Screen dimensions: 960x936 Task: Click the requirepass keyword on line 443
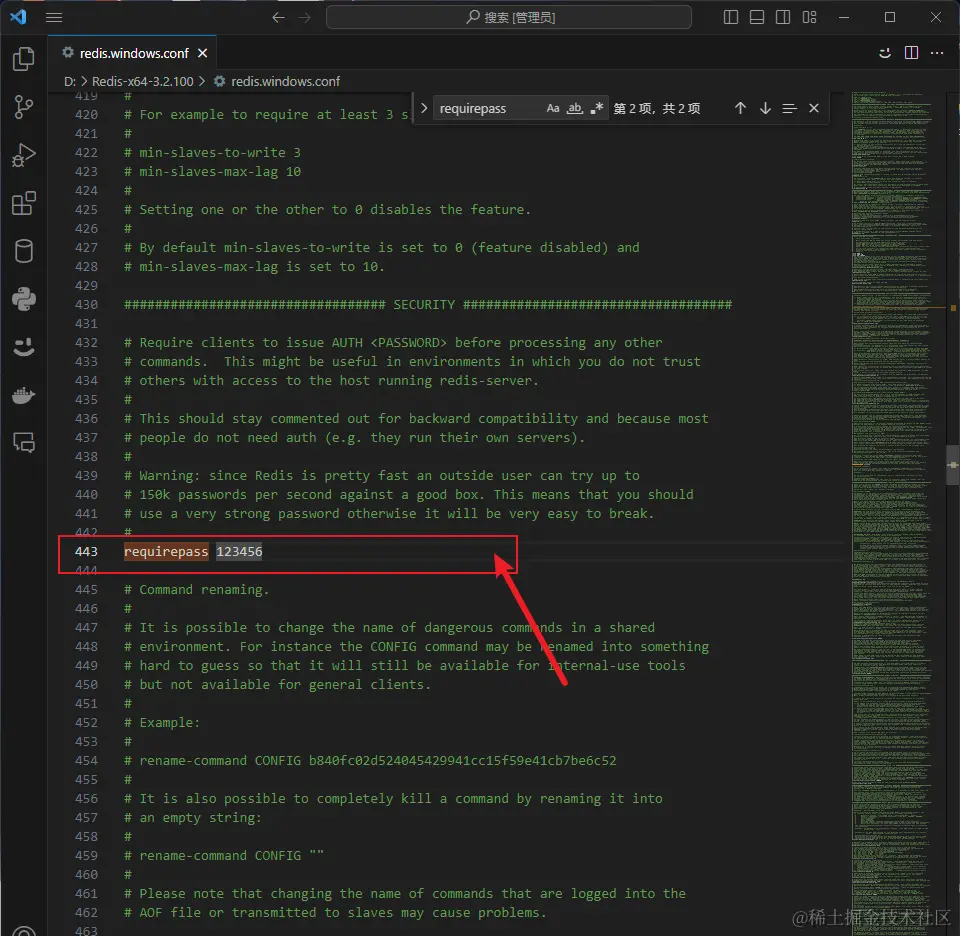coord(166,552)
